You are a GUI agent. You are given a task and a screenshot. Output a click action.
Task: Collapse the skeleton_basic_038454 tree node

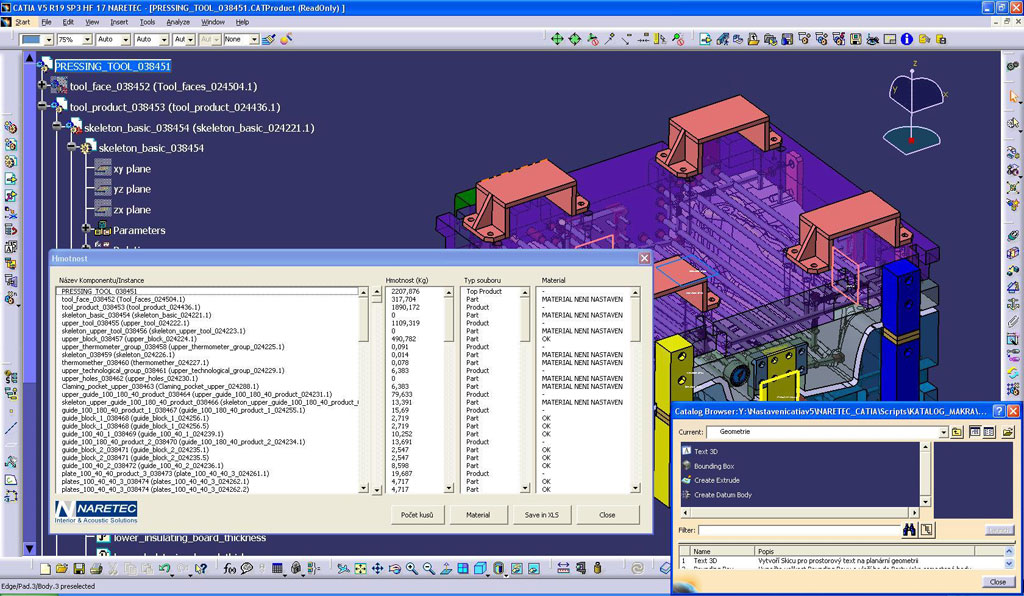(72, 148)
